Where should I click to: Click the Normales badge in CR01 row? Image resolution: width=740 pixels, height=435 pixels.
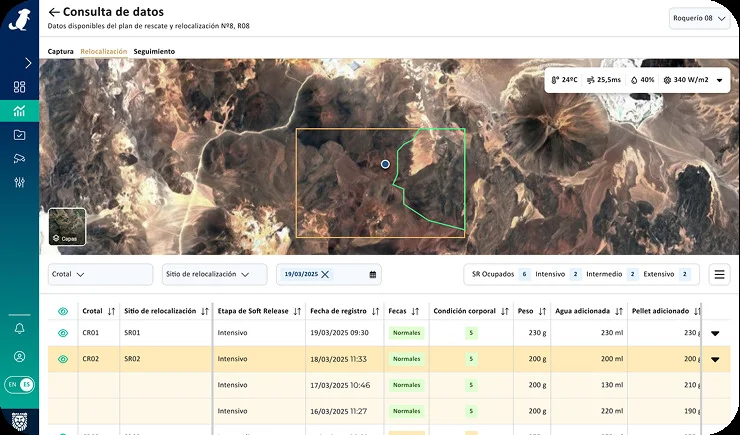point(406,333)
